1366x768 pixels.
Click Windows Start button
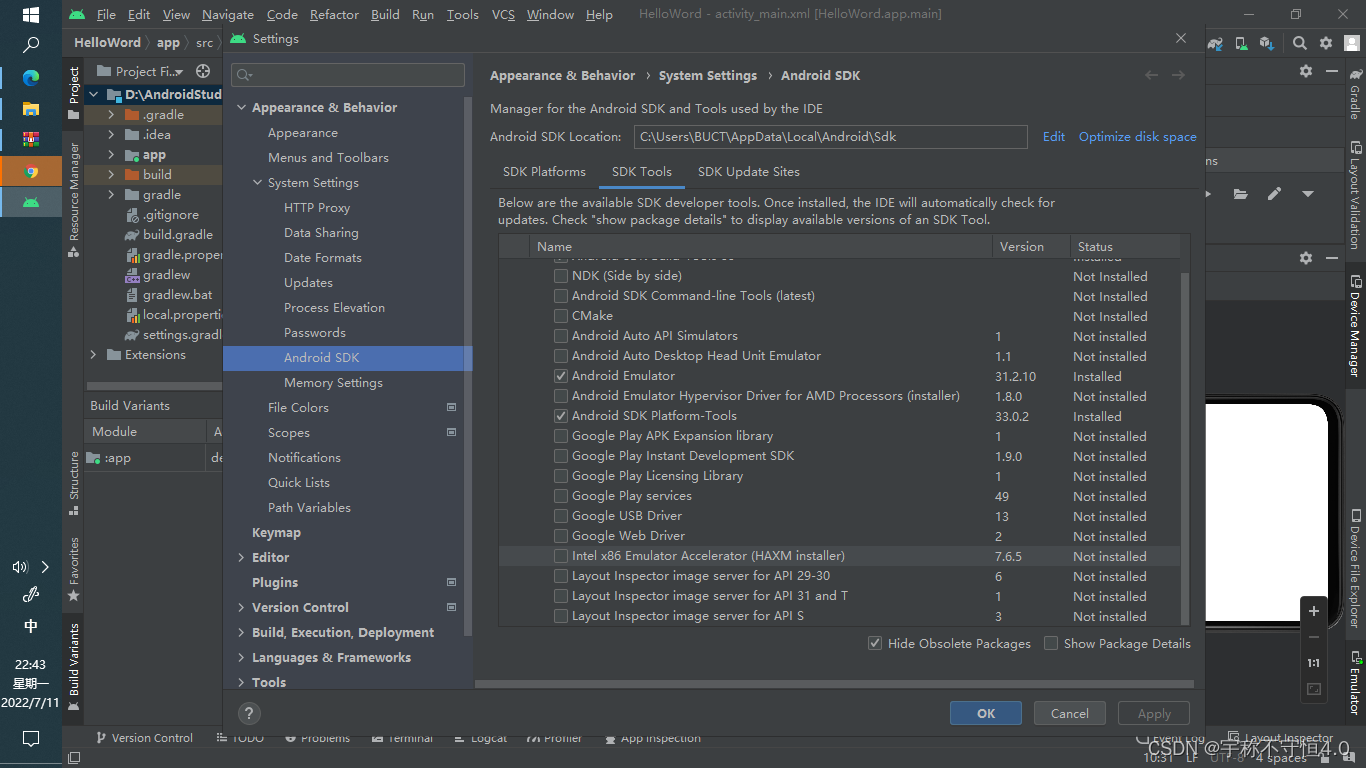[31, 15]
